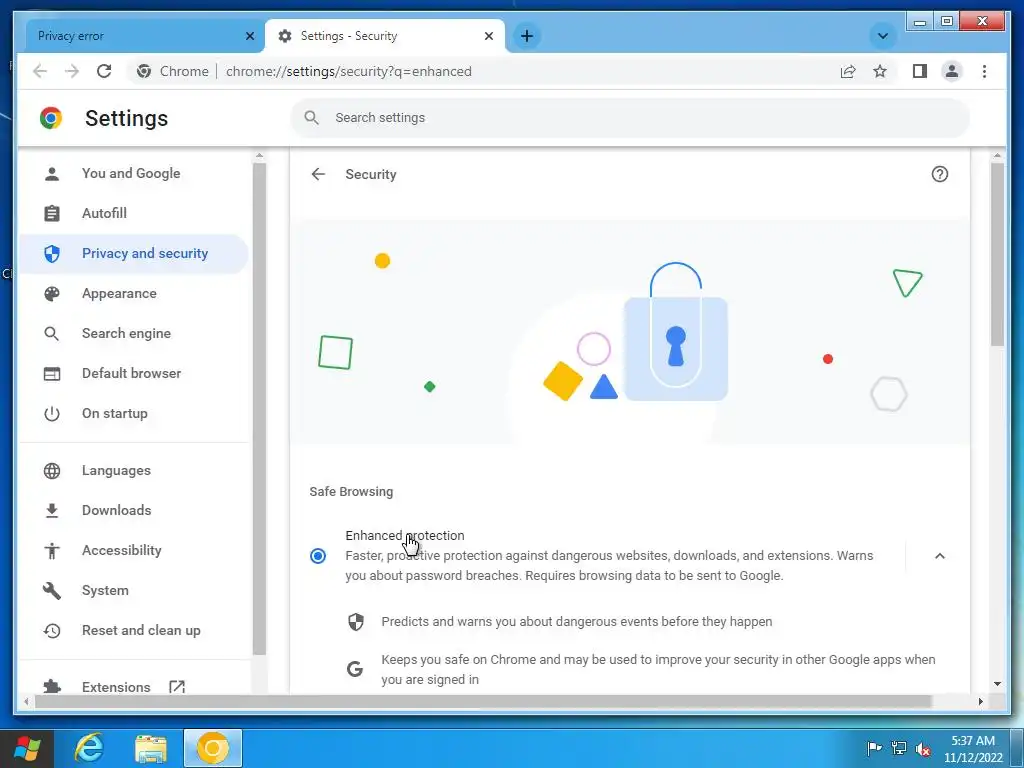
Task: Click the network icon in system tray
Action: click(x=899, y=748)
